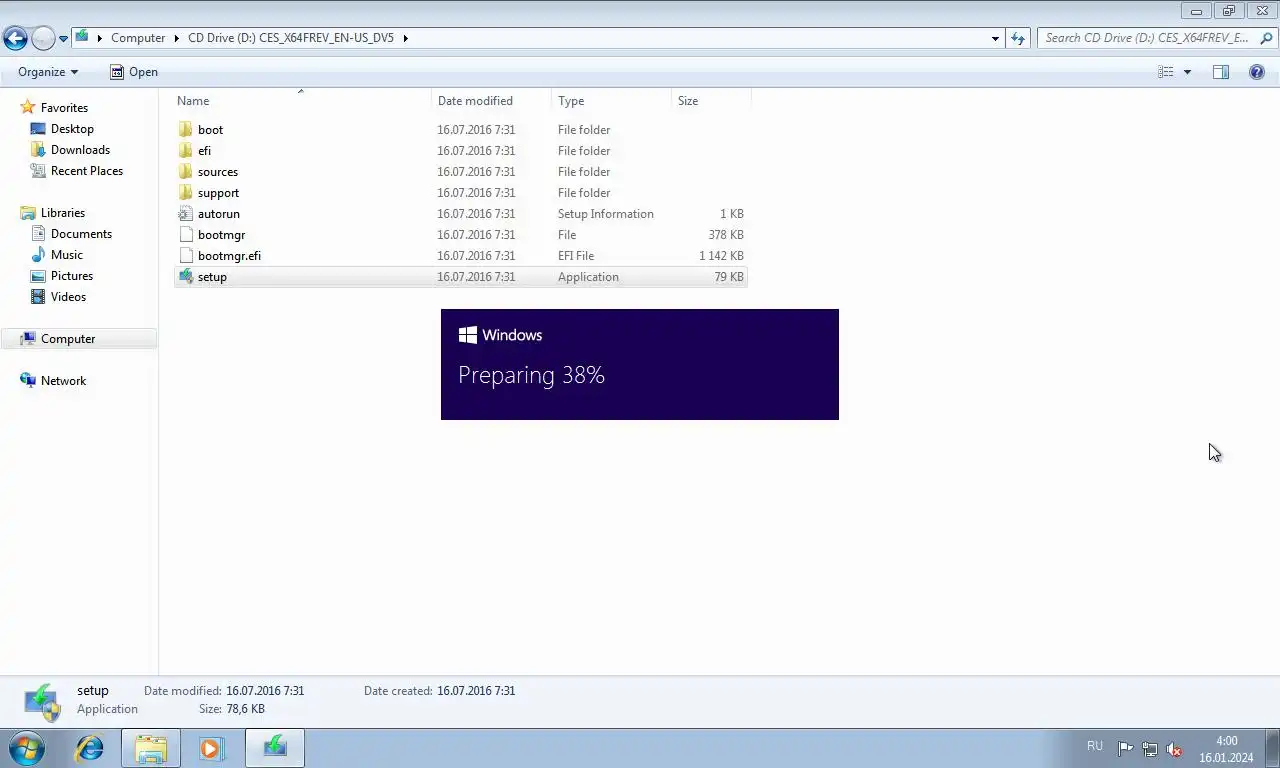The height and width of the screenshot is (768, 1280).
Task: Launch Windows Media Player from taskbar
Action: pyautogui.click(x=212, y=748)
